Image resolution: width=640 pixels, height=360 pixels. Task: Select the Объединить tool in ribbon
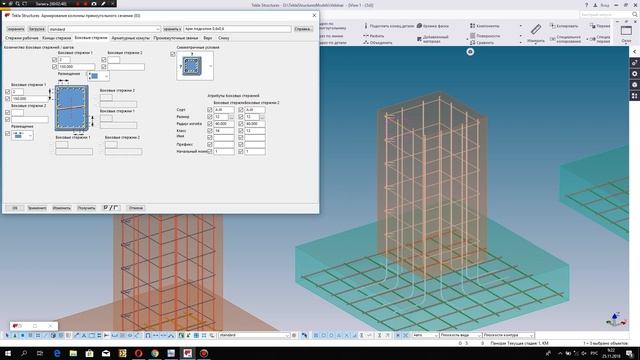[x=378, y=42]
